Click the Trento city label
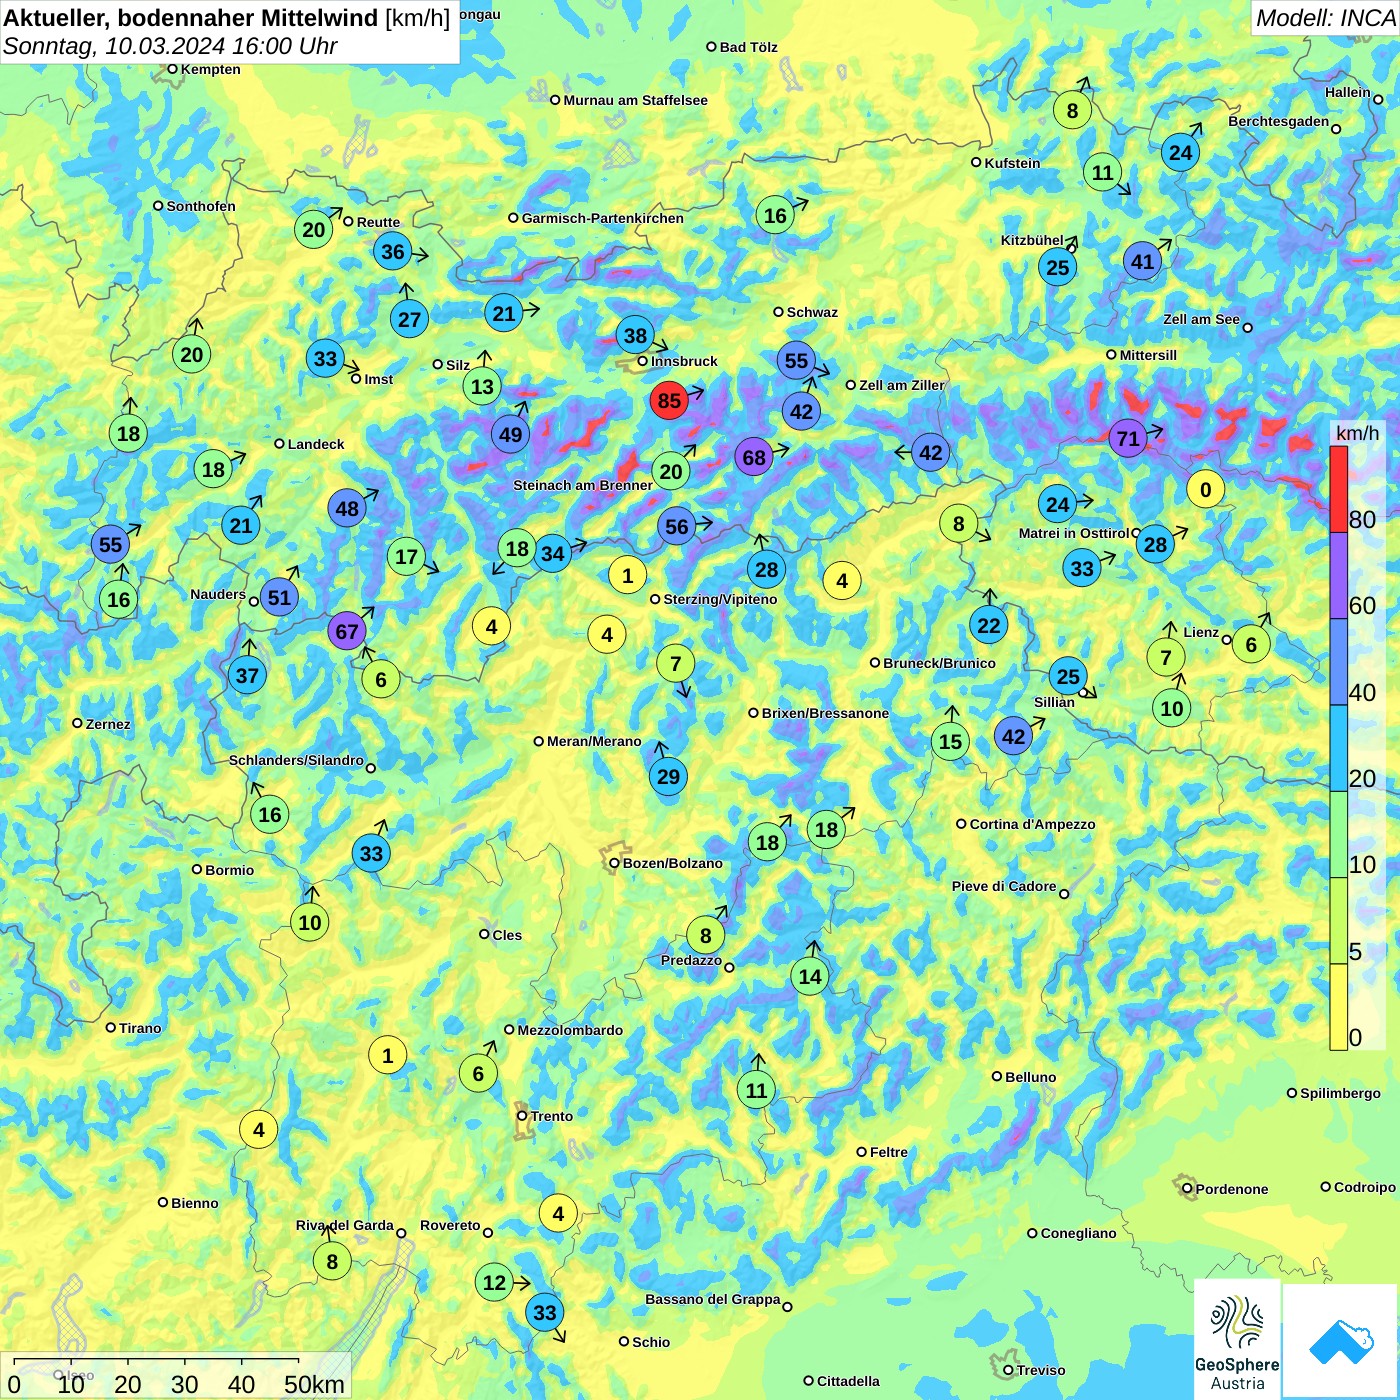1400x1400 pixels. [x=552, y=1116]
